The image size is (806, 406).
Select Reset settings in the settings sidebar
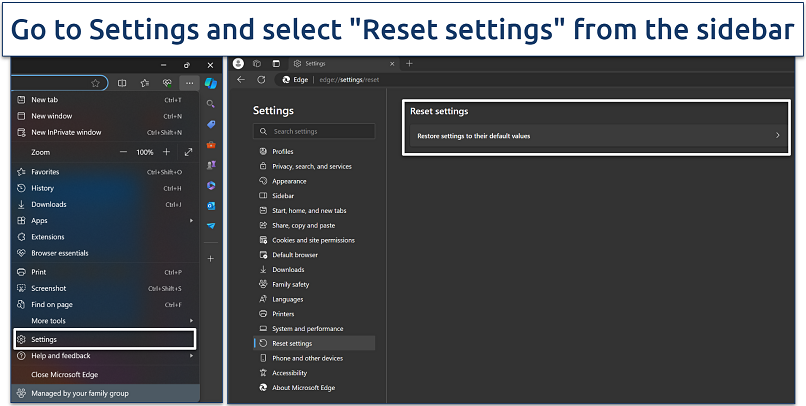[292, 343]
